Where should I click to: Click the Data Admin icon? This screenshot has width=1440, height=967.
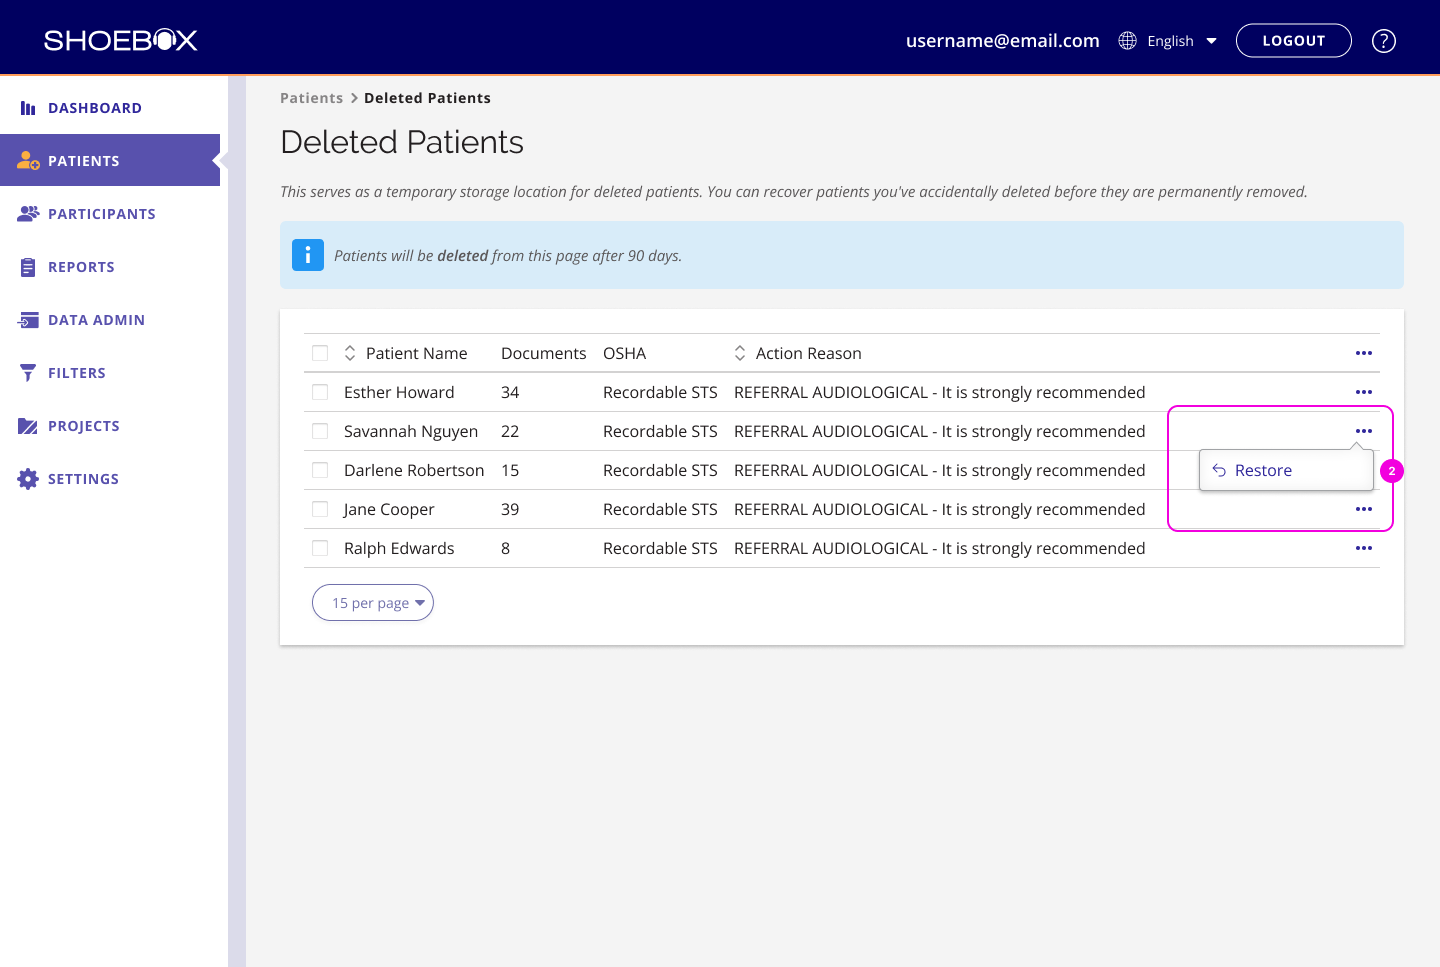tap(28, 320)
